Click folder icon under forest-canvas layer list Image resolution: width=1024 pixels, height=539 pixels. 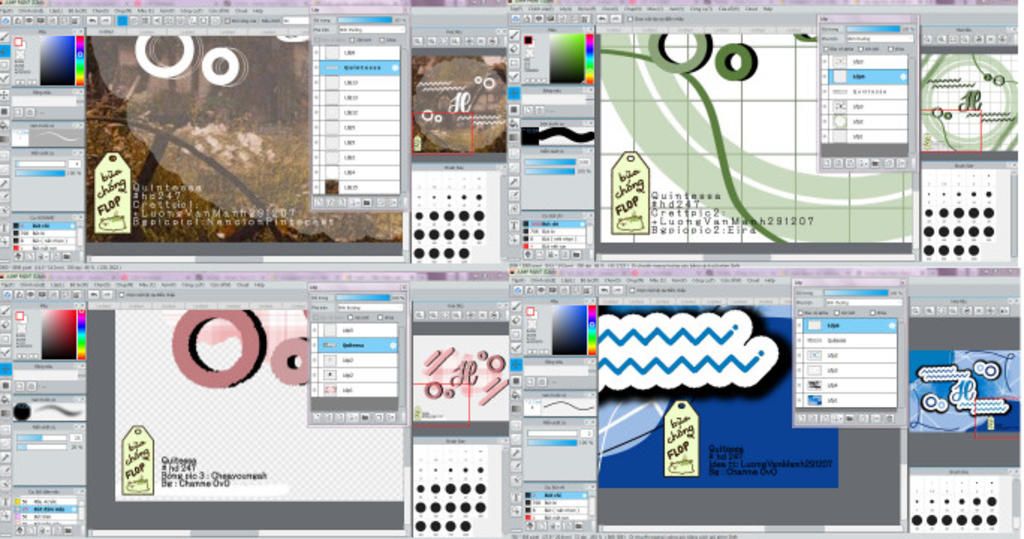coord(366,203)
